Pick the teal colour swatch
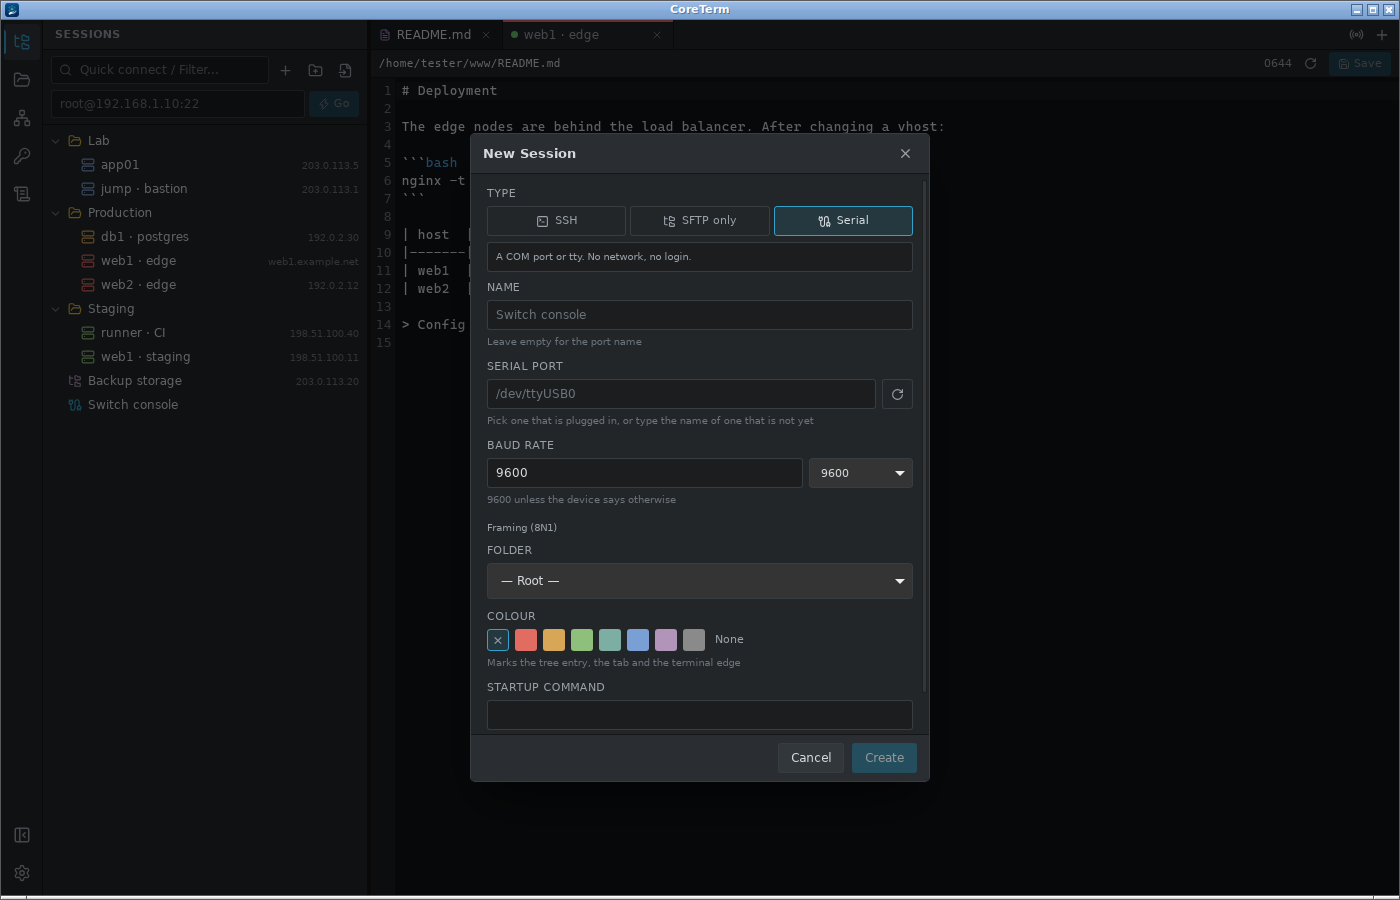This screenshot has height=900, width=1400. [x=610, y=640]
